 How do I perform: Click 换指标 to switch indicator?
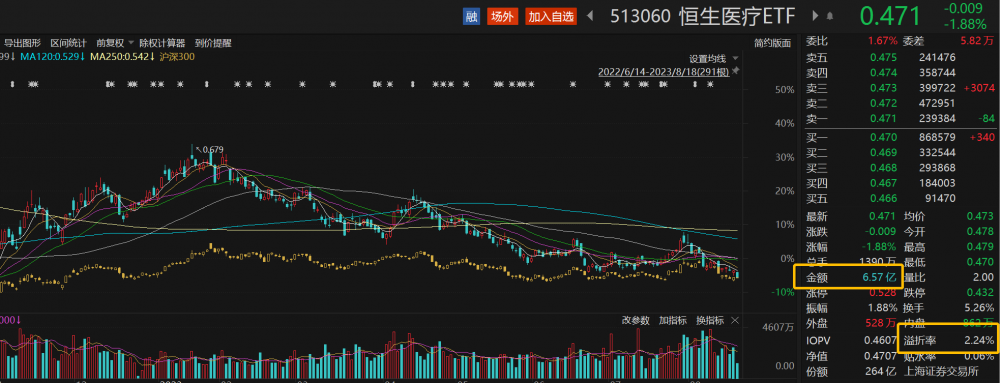(710, 320)
